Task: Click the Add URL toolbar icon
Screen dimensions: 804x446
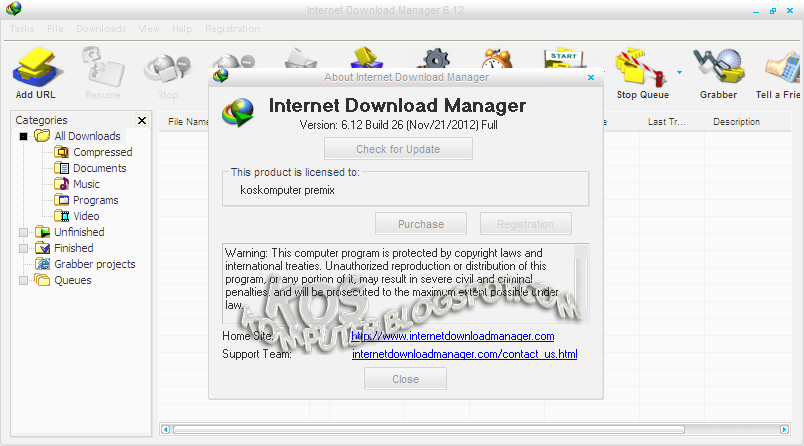Action: click(x=36, y=72)
